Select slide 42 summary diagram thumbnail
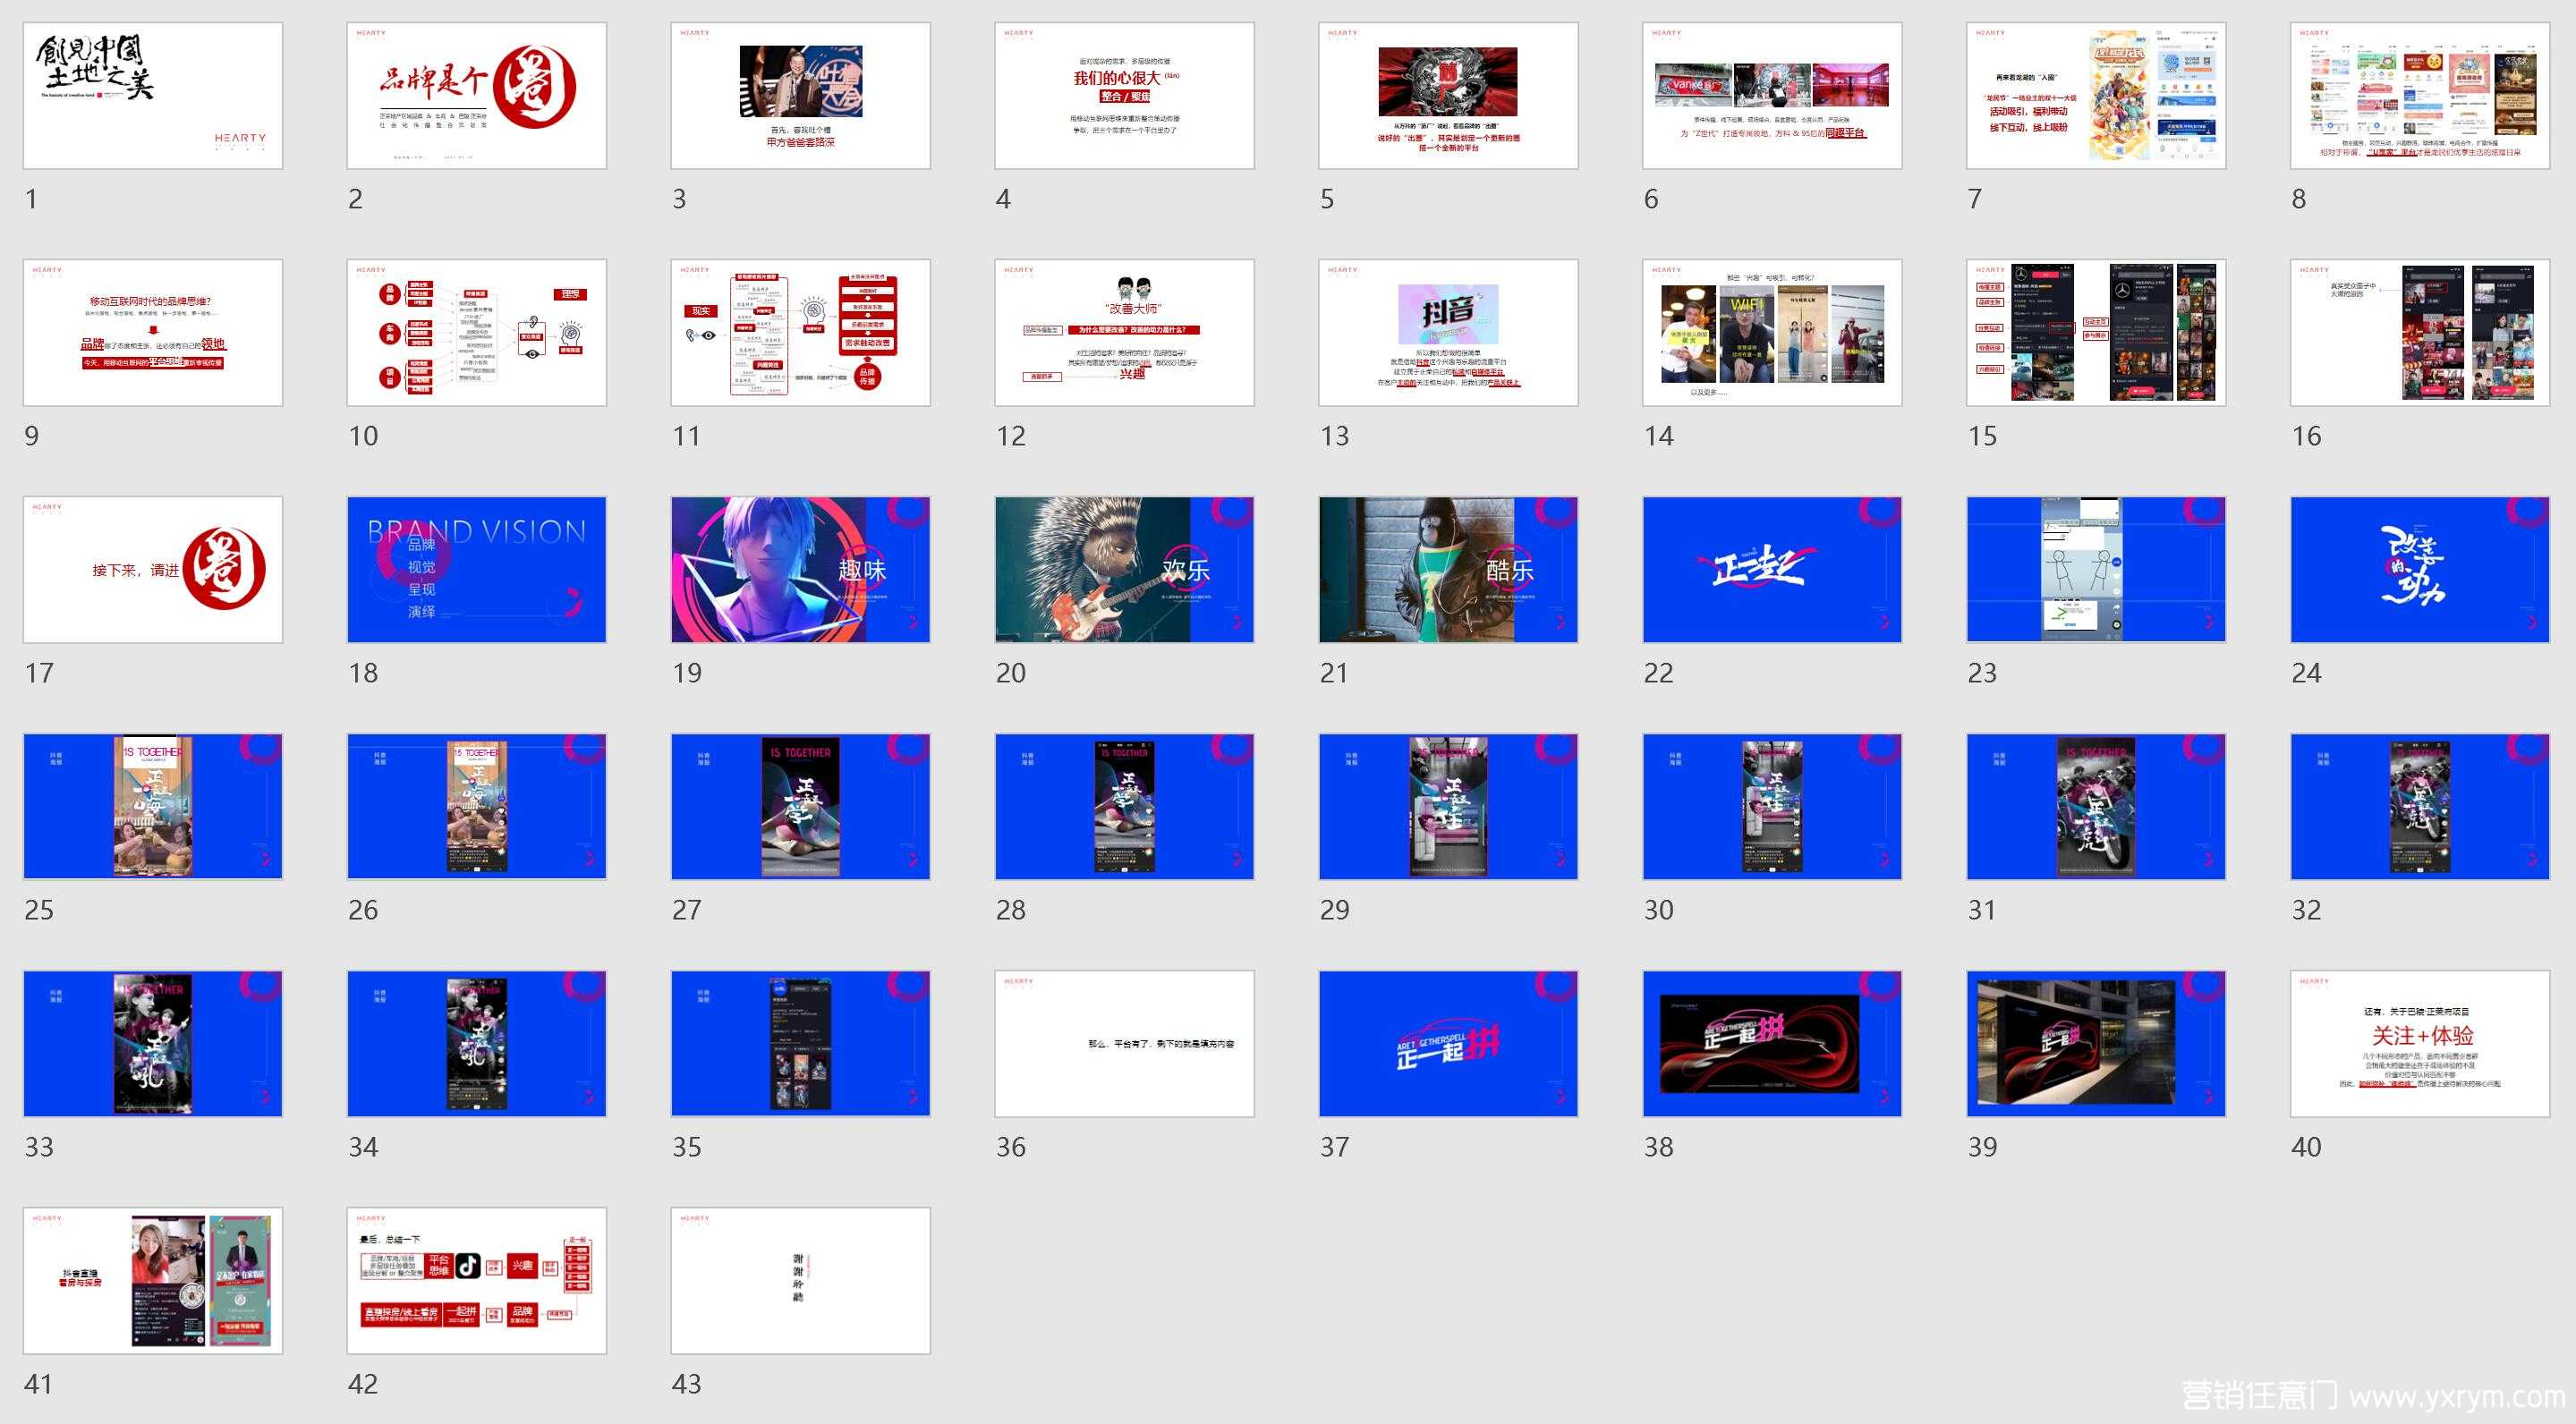Screen dimensions: 2576x1424 (x=477, y=1281)
